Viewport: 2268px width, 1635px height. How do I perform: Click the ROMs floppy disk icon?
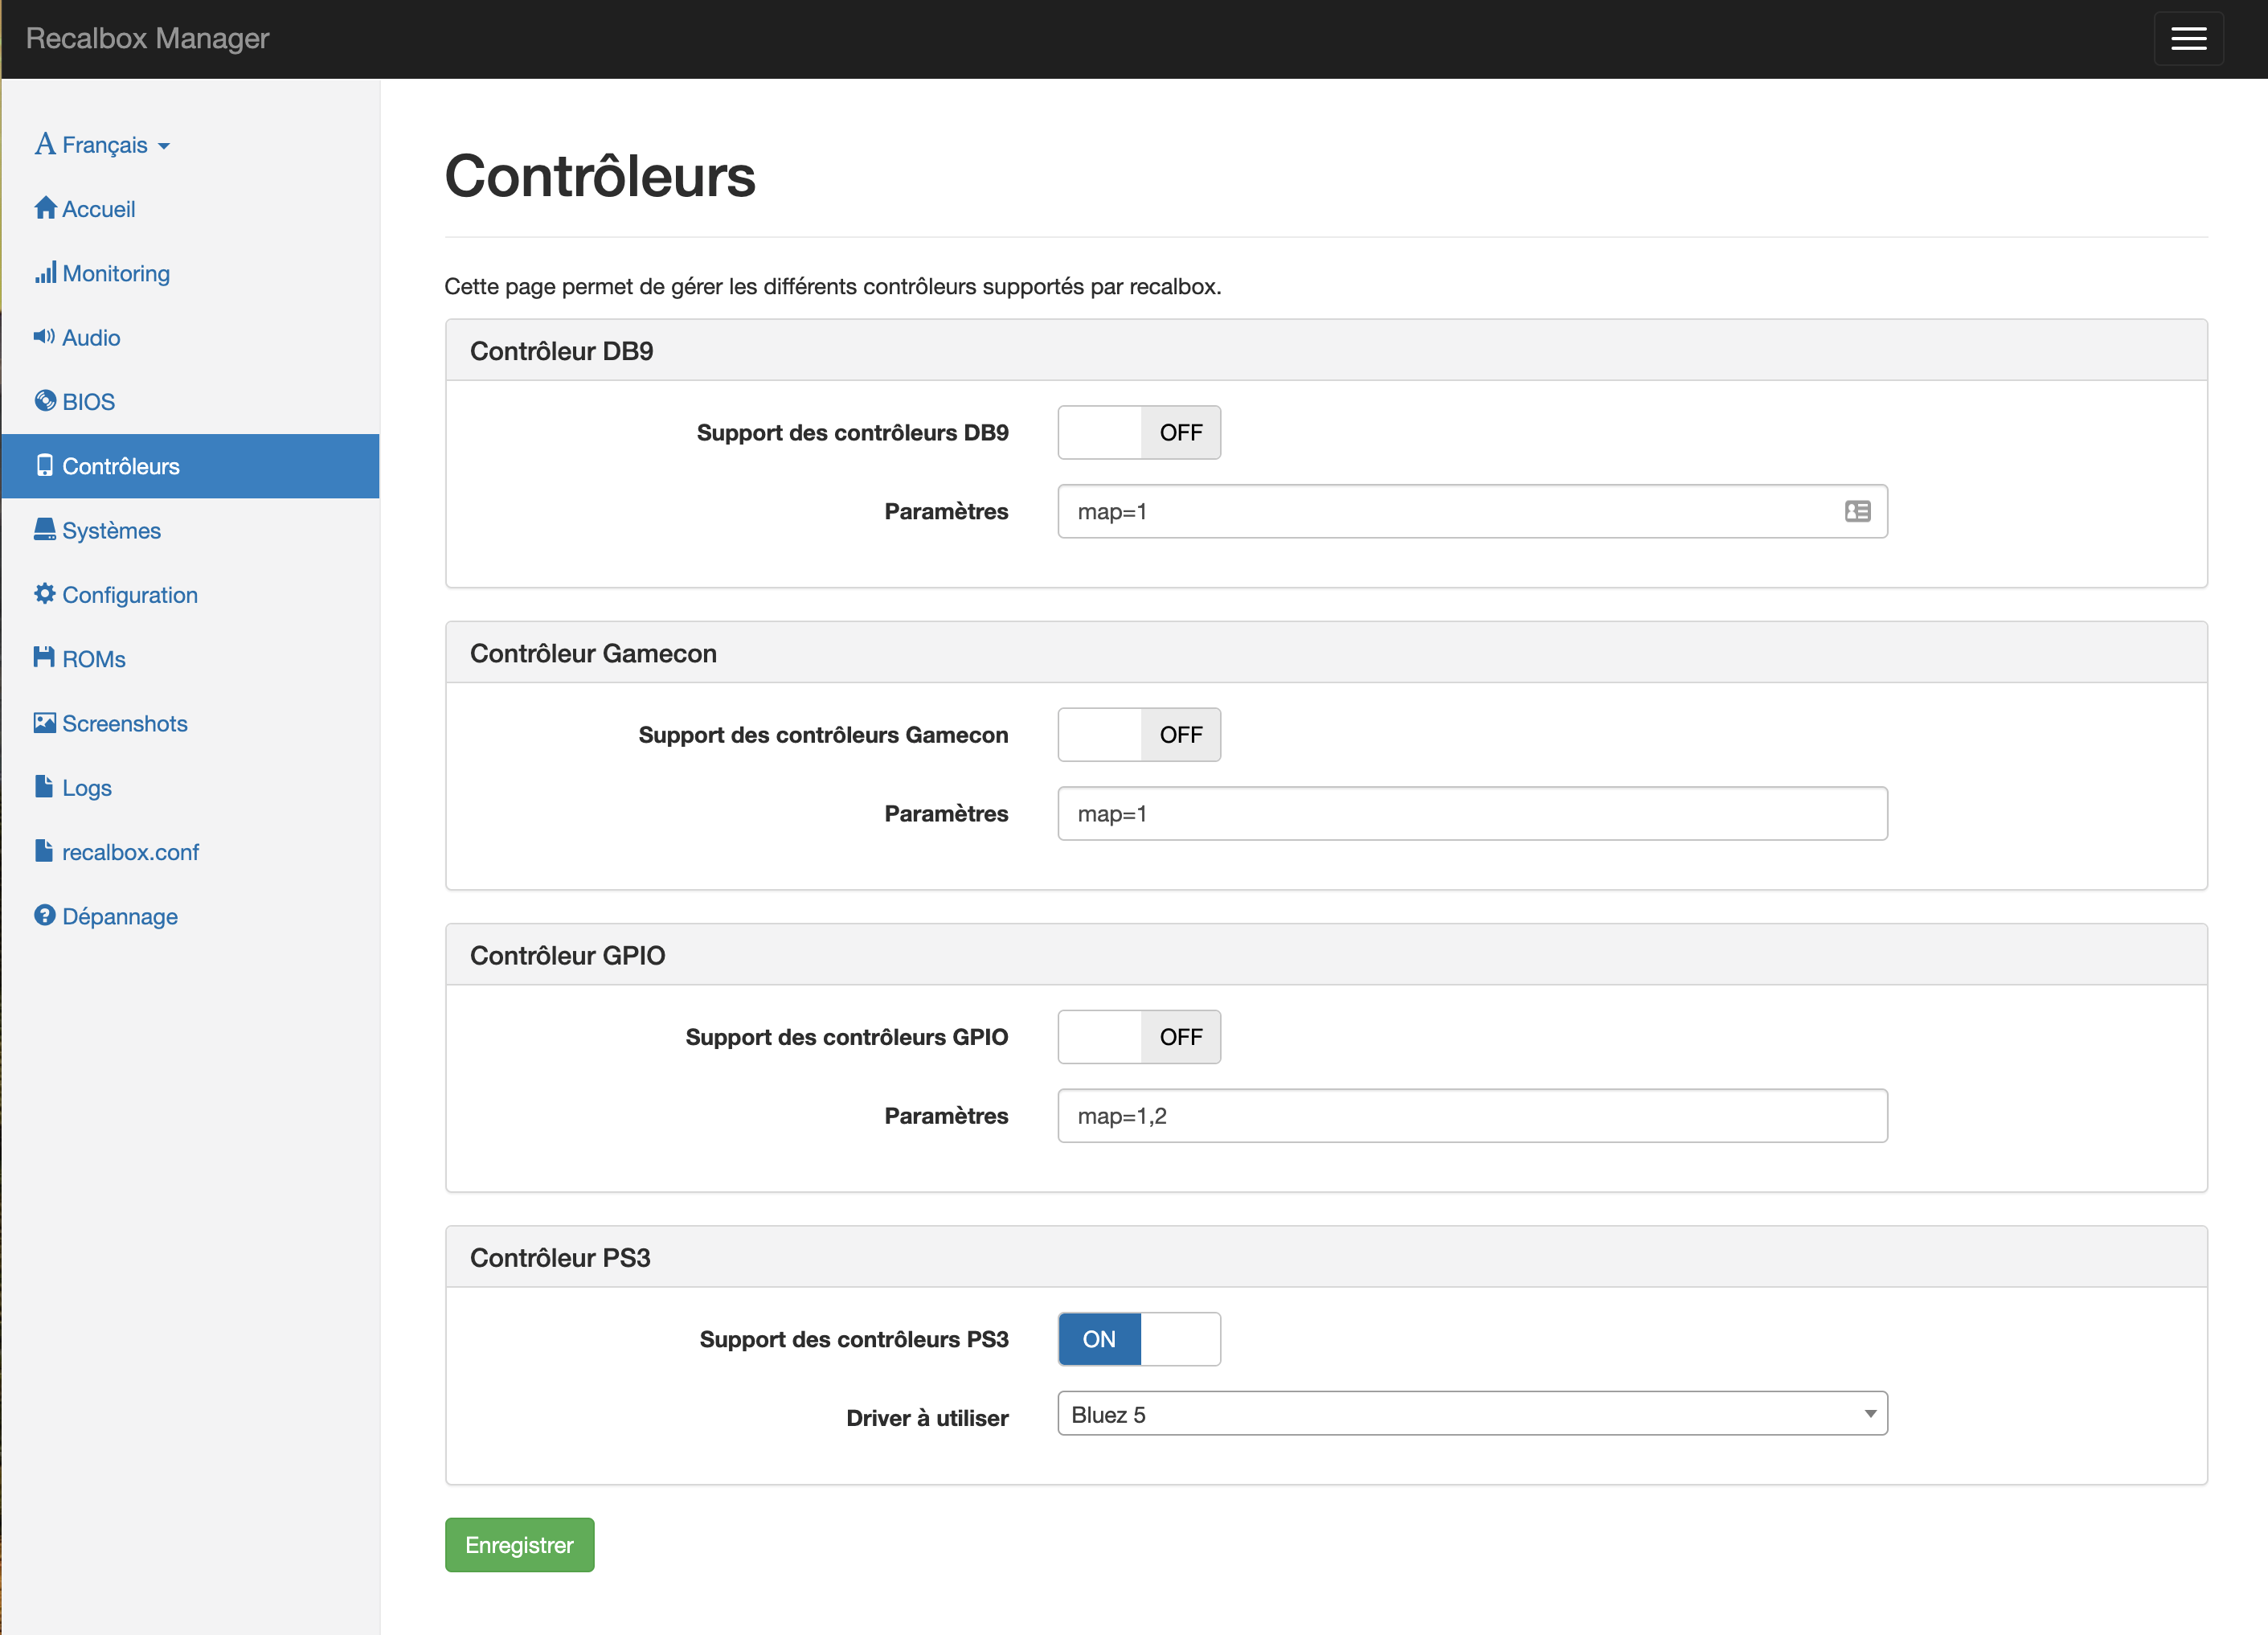point(45,657)
